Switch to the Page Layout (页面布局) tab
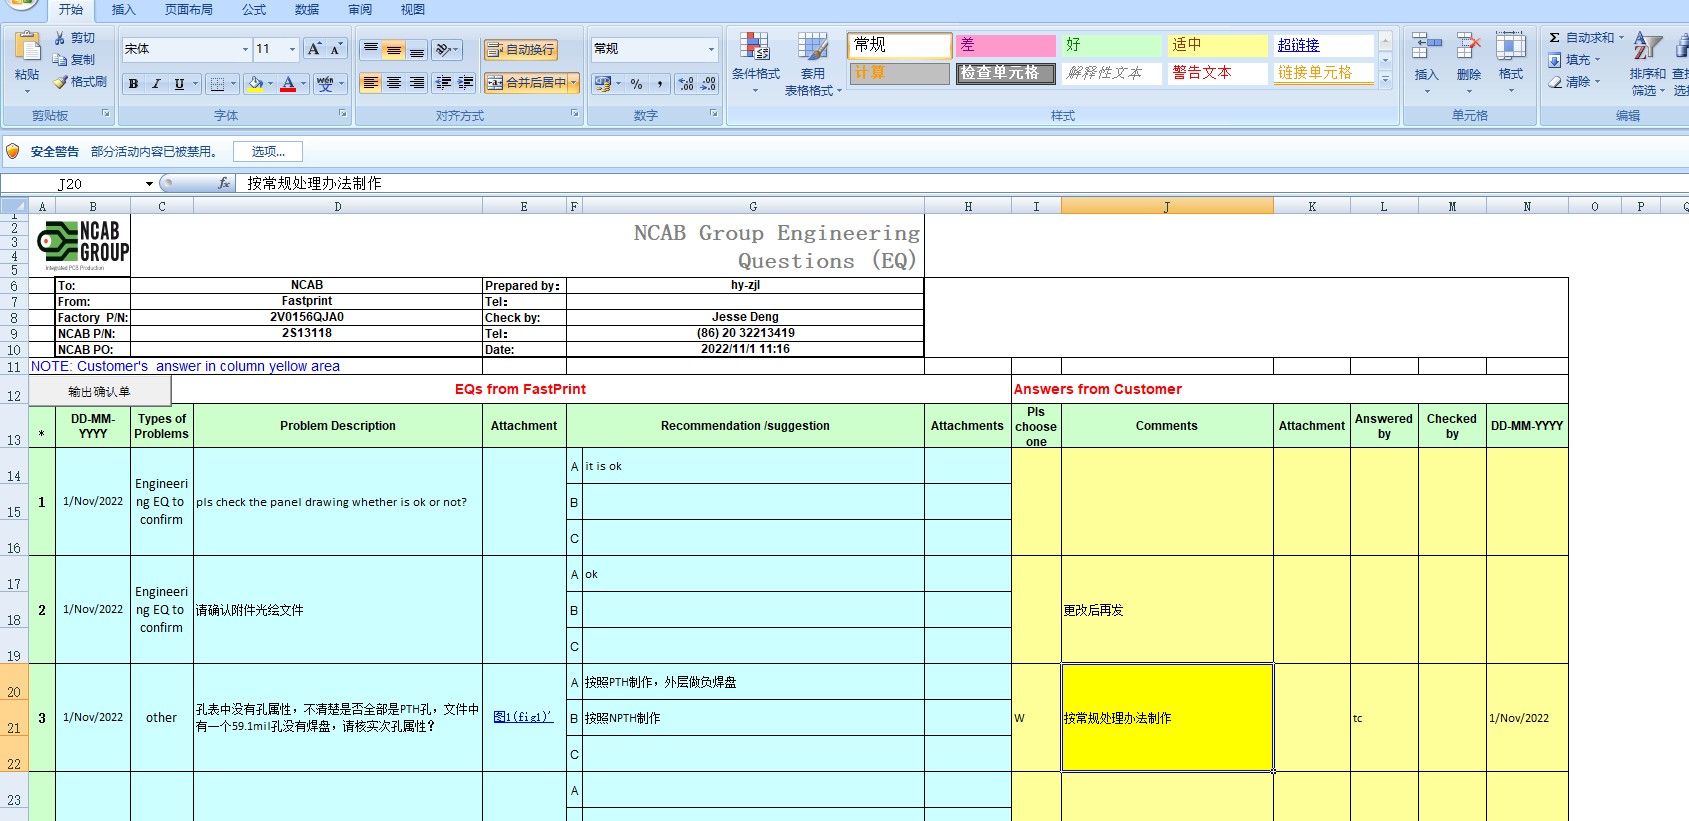 tap(189, 10)
